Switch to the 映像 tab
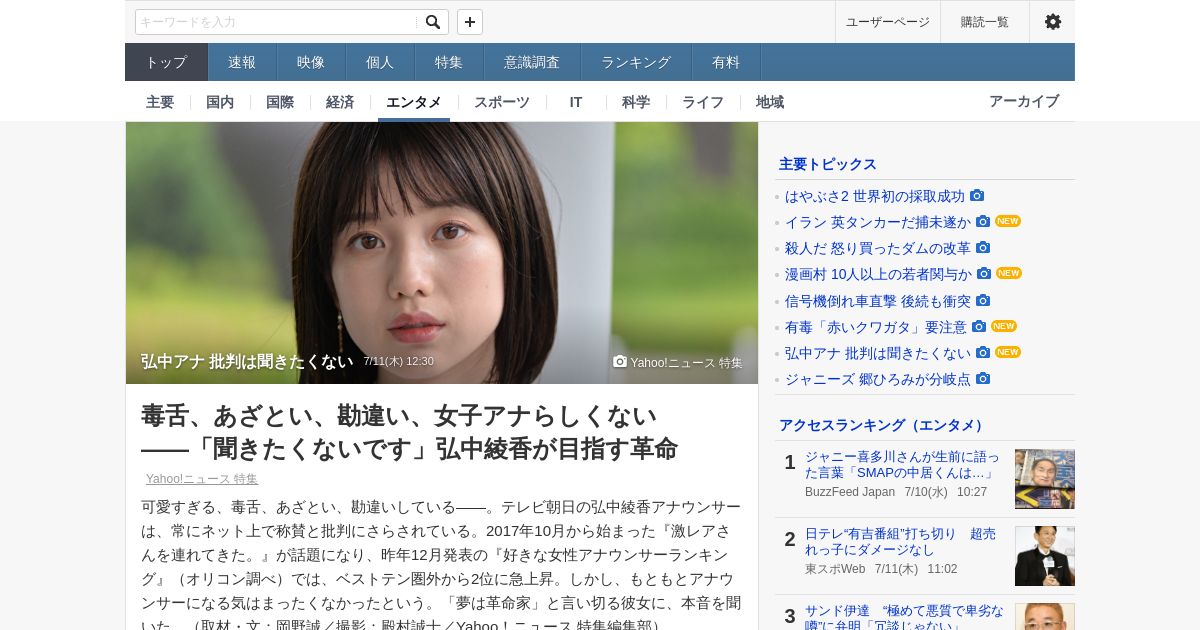Screen dimensions: 1200x630 (x=311, y=62)
